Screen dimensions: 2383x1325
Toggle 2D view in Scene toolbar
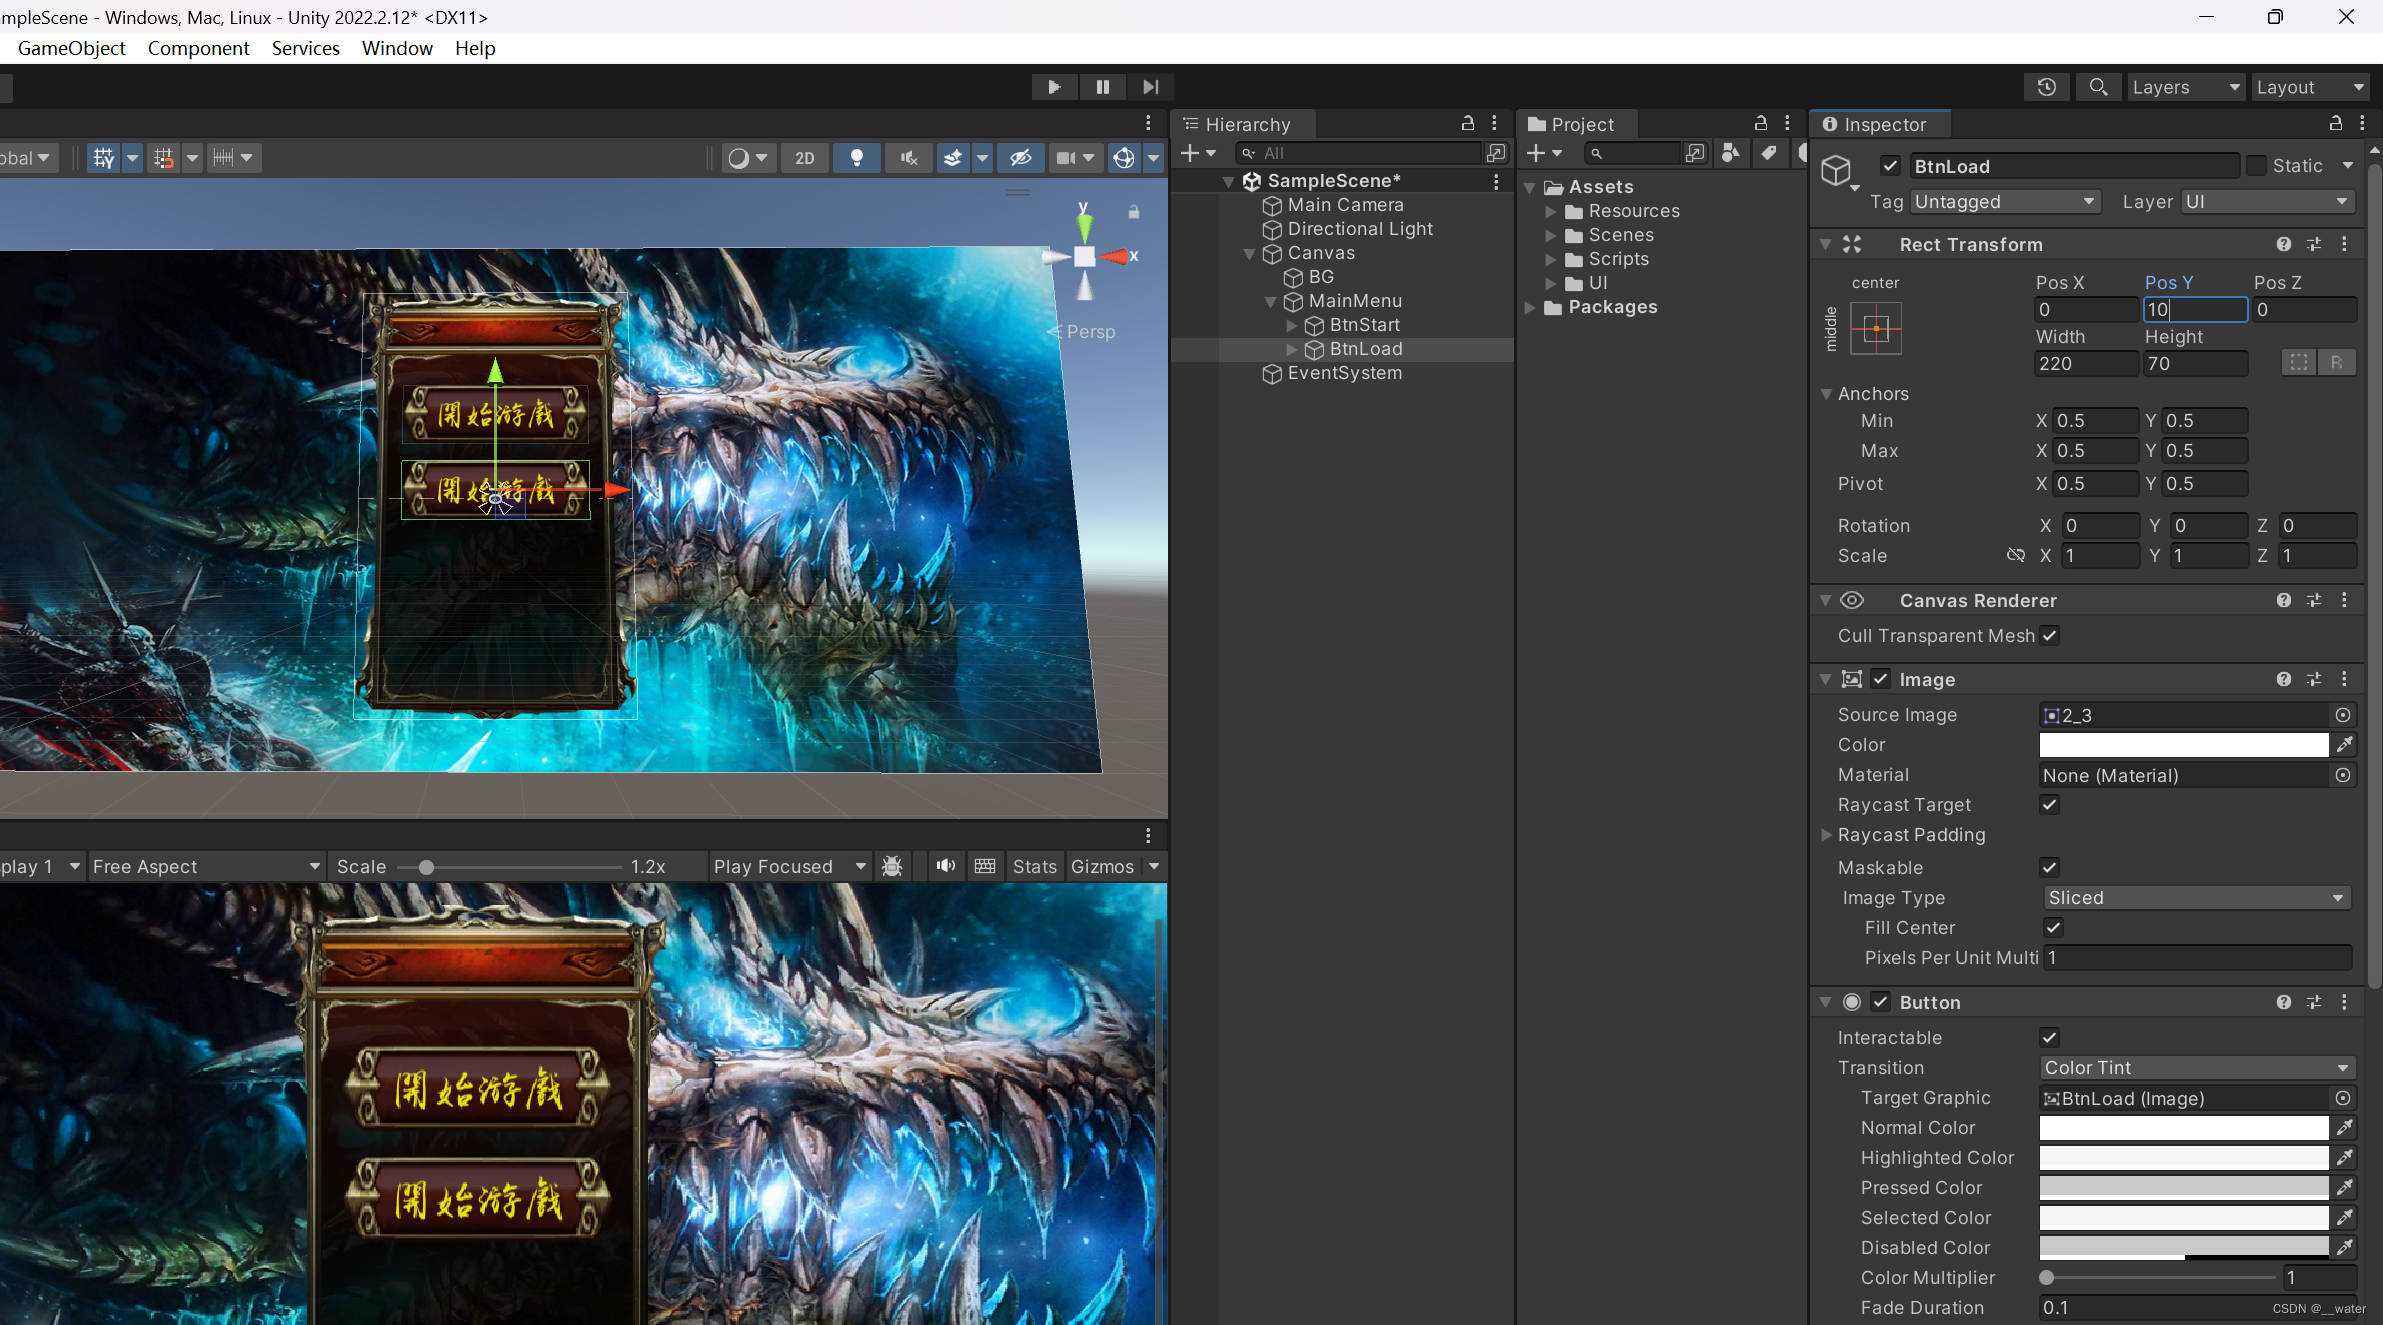click(x=805, y=158)
